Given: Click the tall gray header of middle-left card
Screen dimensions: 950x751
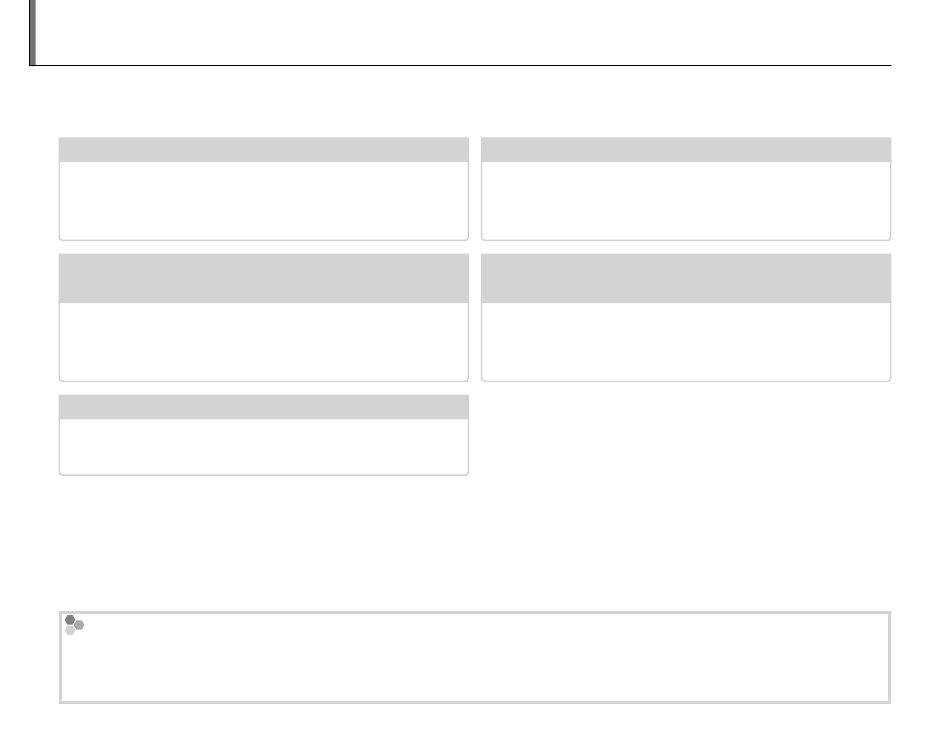Looking at the screenshot, I should pyautogui.click(x=264, y=278).
